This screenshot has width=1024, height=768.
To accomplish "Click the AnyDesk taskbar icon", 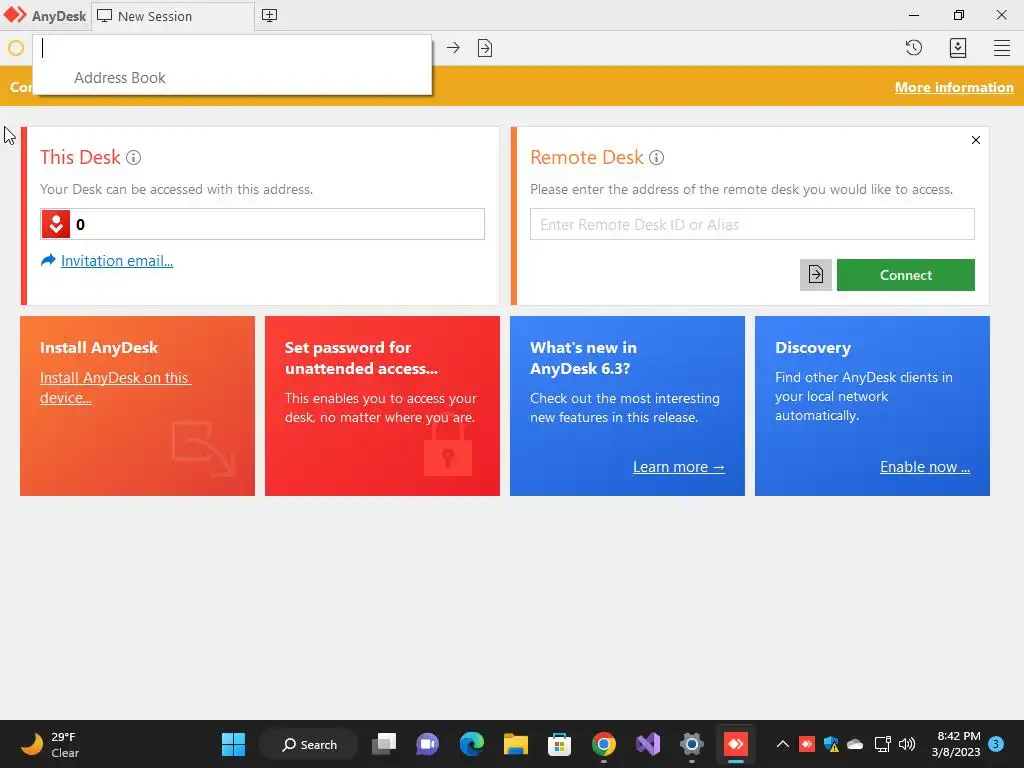I will pos(735,744).
